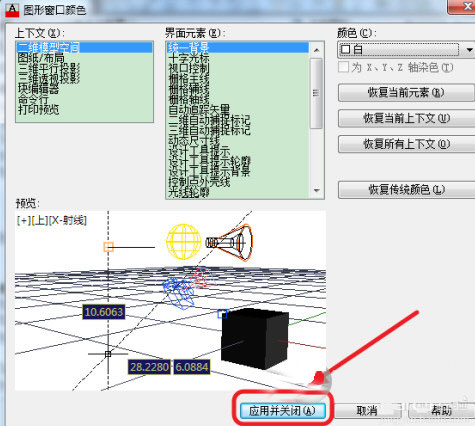Click scroll-up arrow of 界面元素 list
Screen dimensions: 475x426
[317, 50]
